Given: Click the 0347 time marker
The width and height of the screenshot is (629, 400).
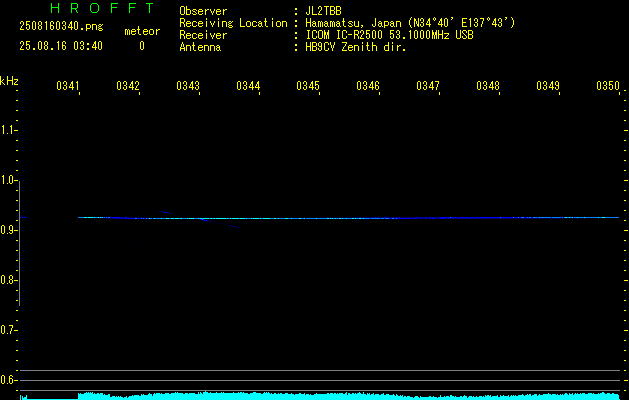Looking at the screenshot, I should [x=428, y=86].
